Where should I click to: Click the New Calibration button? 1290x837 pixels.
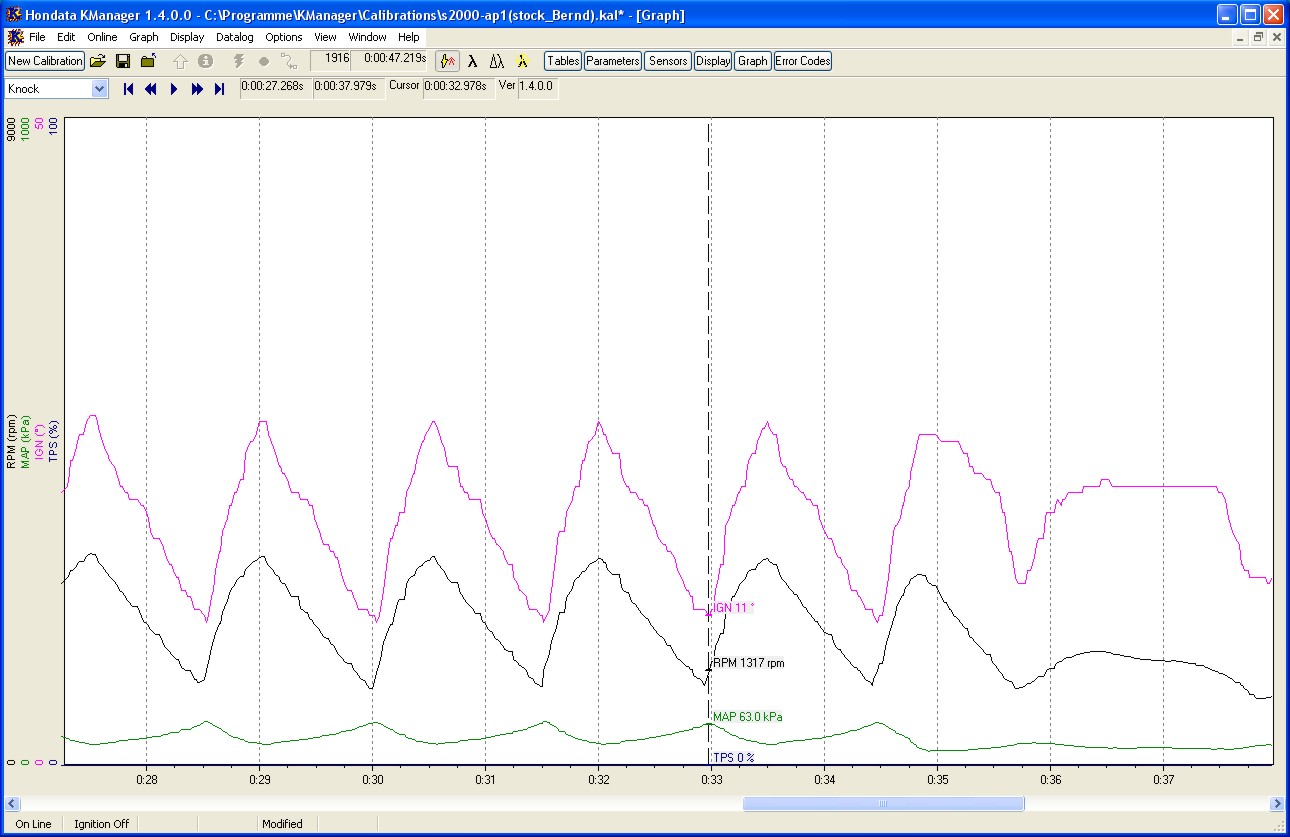(45, 61)
